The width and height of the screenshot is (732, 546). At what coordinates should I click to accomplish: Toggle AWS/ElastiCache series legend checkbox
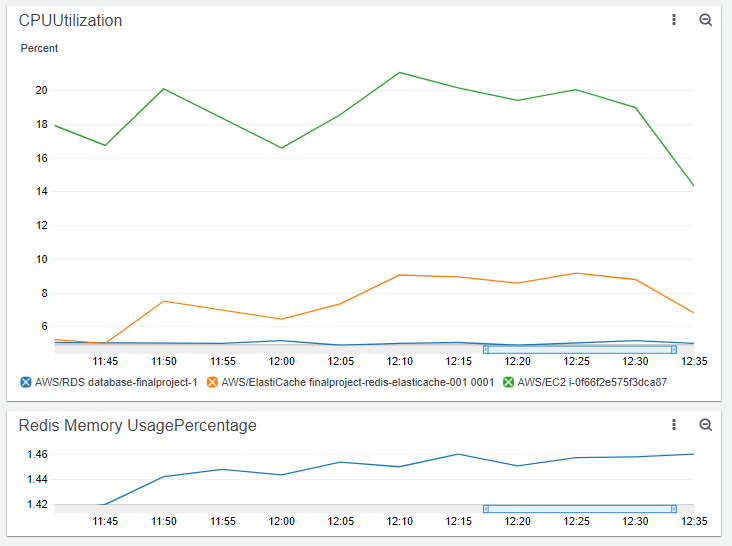point(212,382)
